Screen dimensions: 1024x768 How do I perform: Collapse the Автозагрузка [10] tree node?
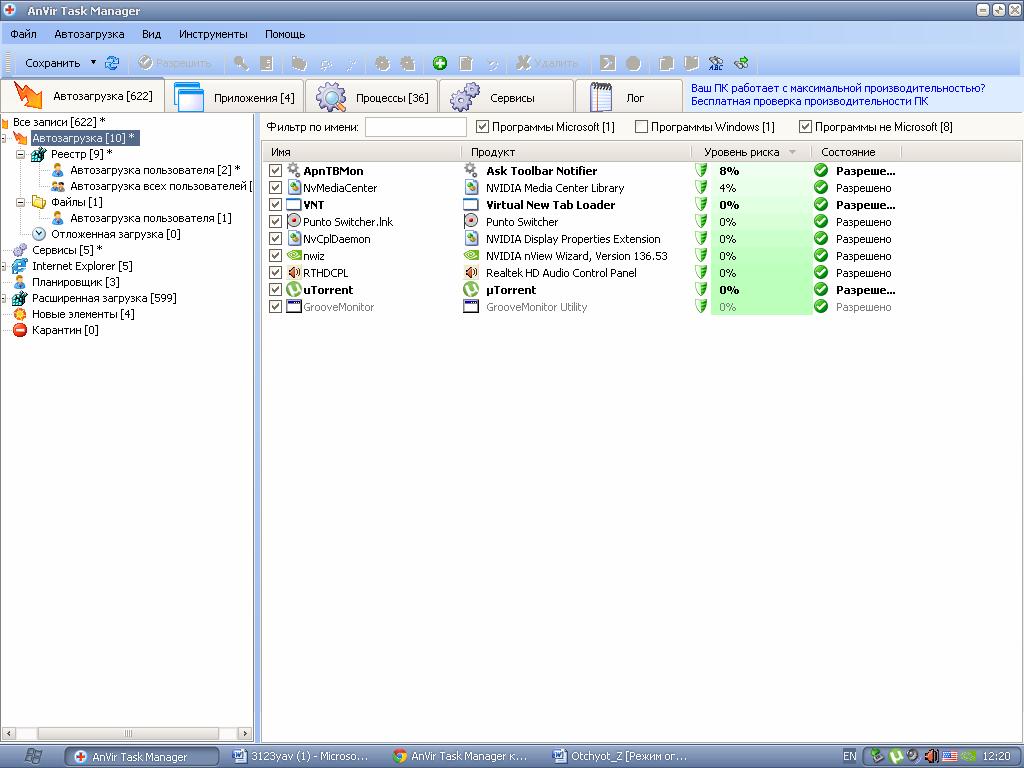click(3, 138)
